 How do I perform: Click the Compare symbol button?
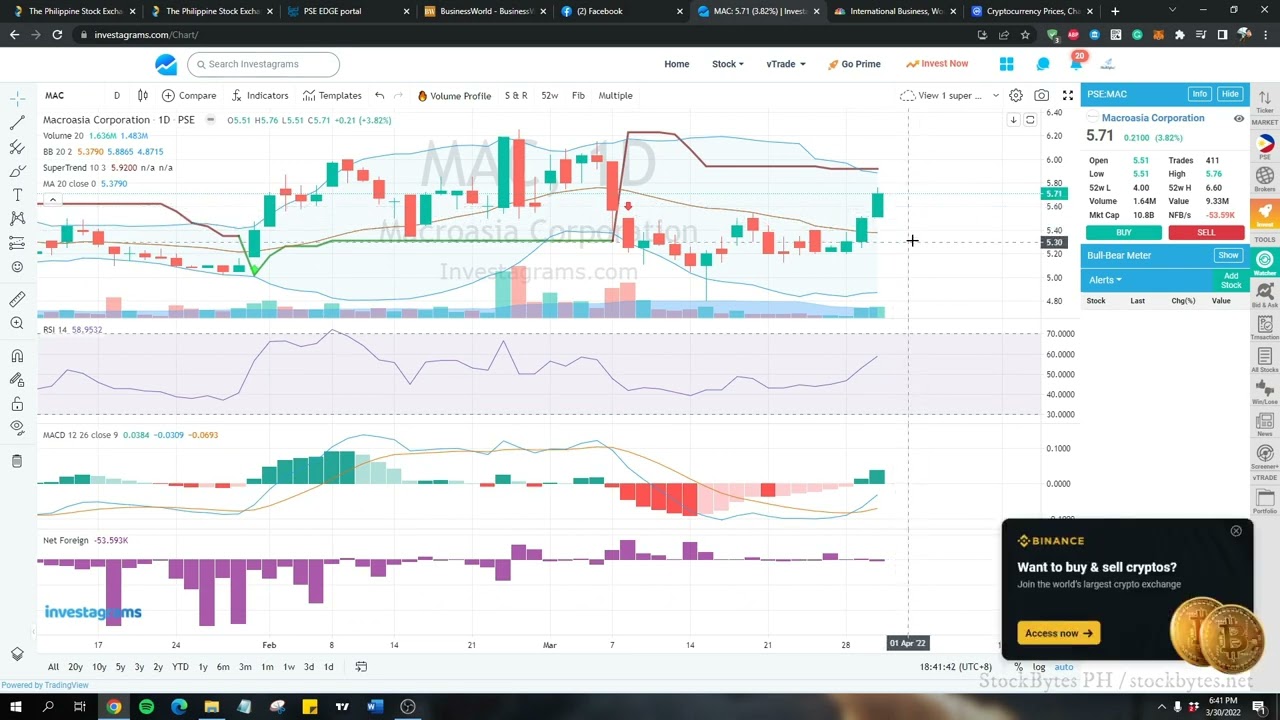189,95
